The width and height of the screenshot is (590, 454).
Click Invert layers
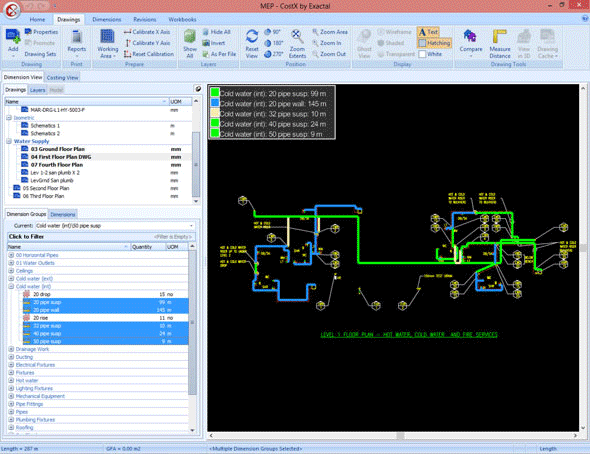tap(214, 43)
